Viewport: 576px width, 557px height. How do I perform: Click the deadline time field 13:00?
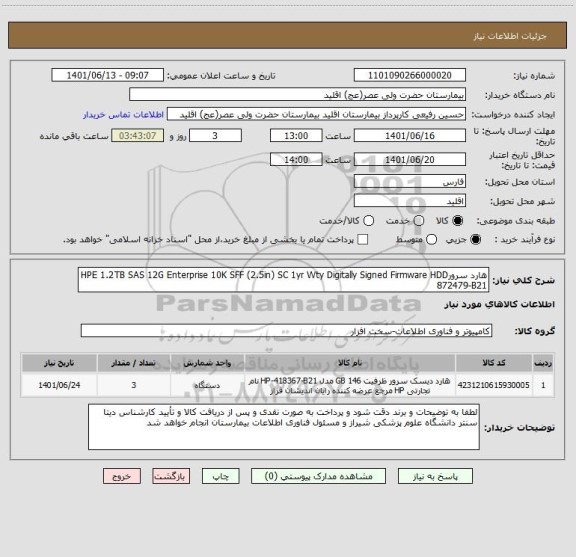(x=296, y=136)
